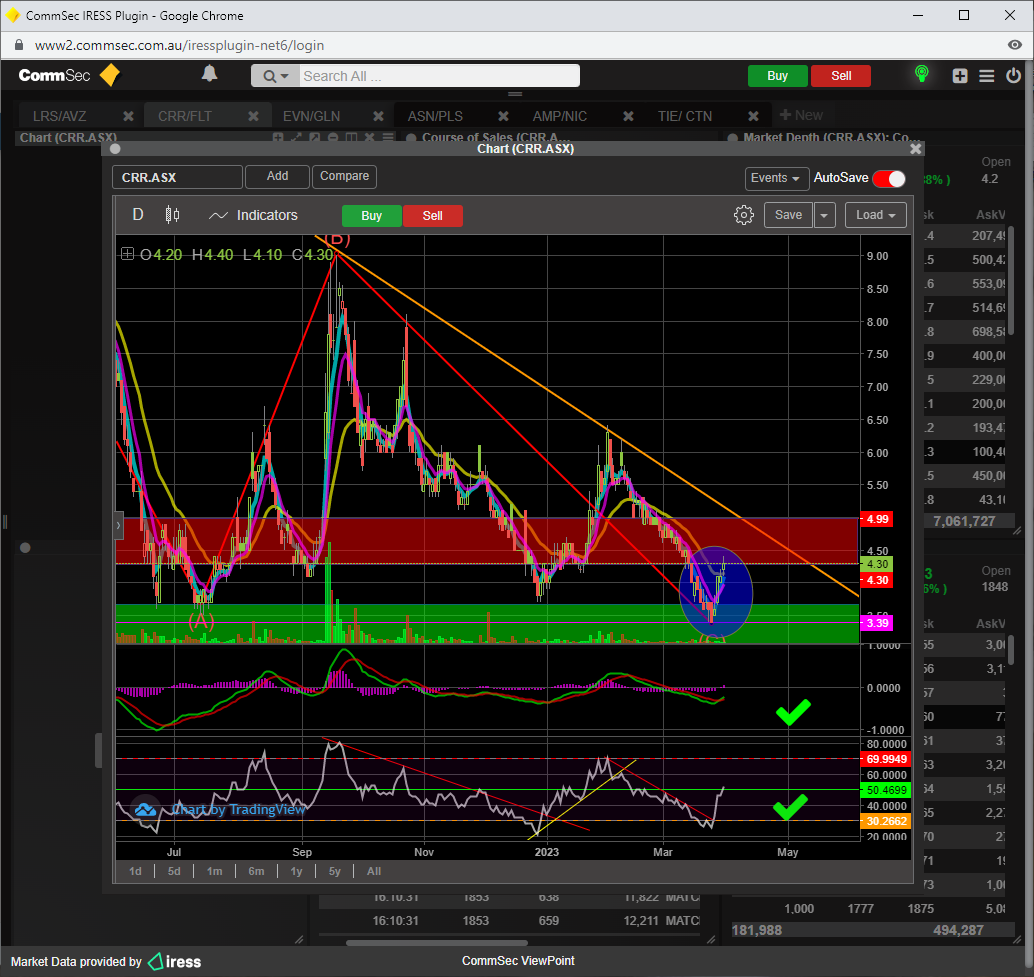The width and height of the screenshot is (1034, 977).
Task: Focus the Search All input field
Action: tap(439, 76)
